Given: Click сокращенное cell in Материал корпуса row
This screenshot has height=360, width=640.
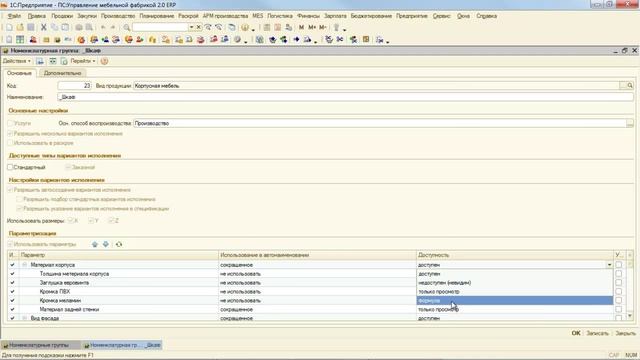Looking at the screenshot, I should (317, 265).
